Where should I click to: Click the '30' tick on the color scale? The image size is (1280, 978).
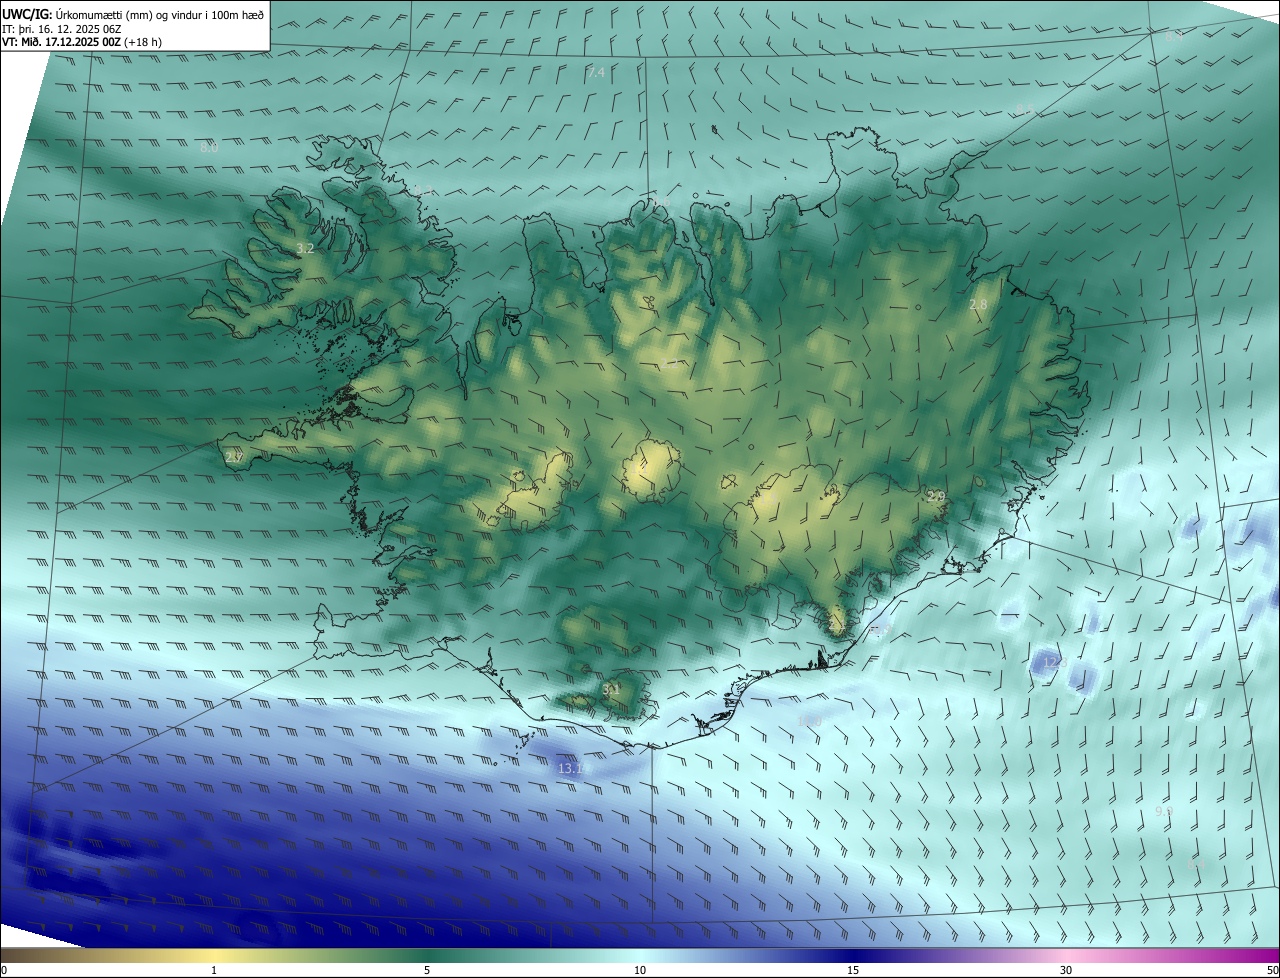[1066, 970]
